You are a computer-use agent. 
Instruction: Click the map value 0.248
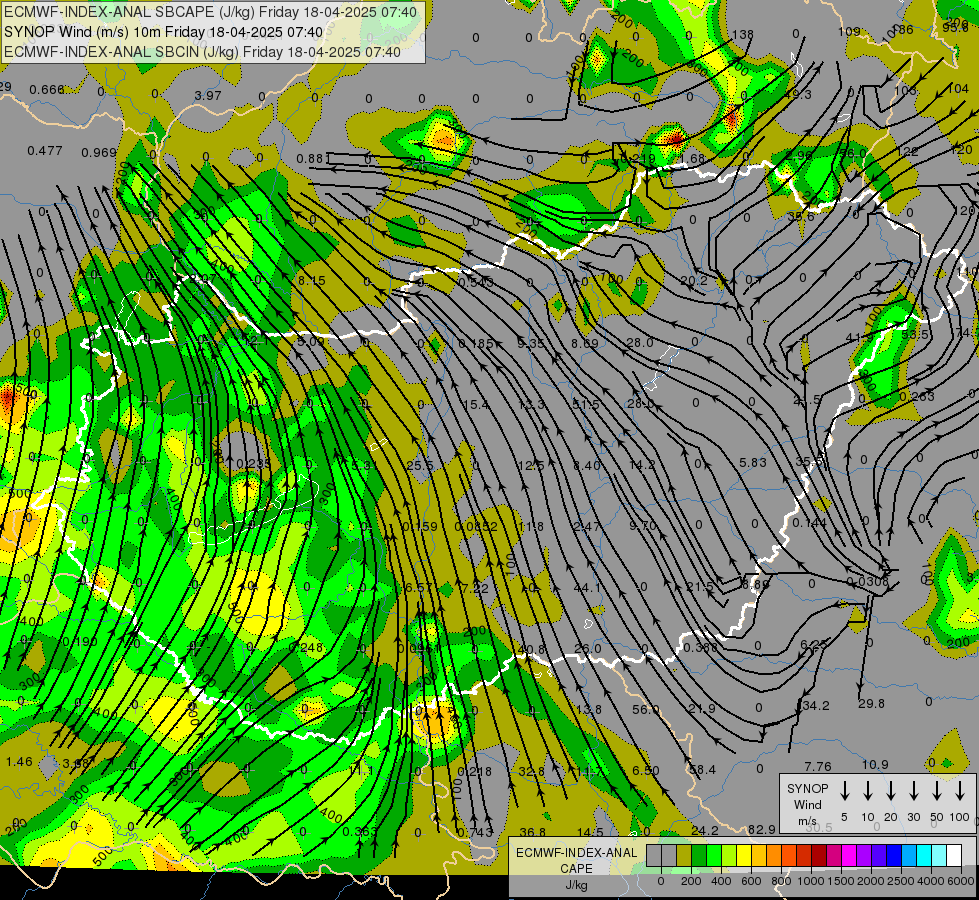(x=306, y=647)
